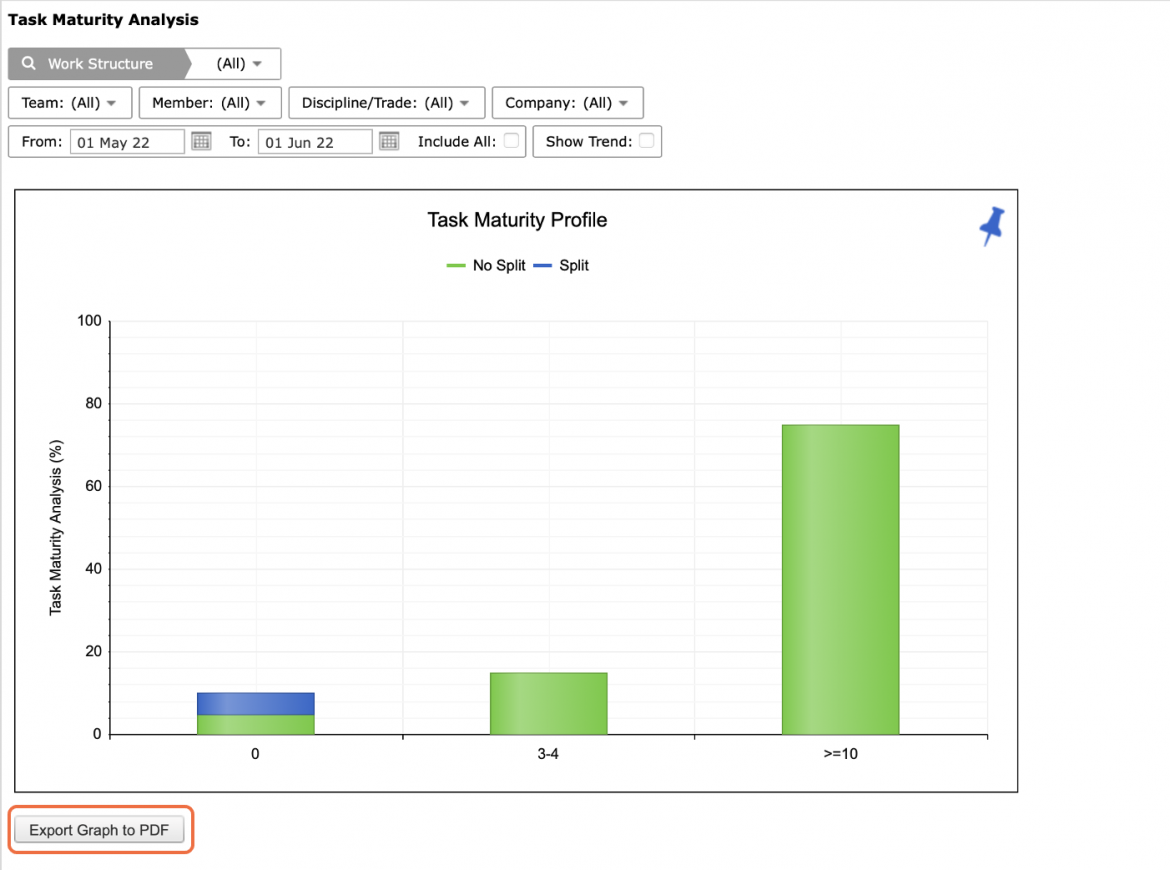Click the Task Maturity Profile chart title
The width and height of the screenshot is (1170, 870).
[517, 220]
